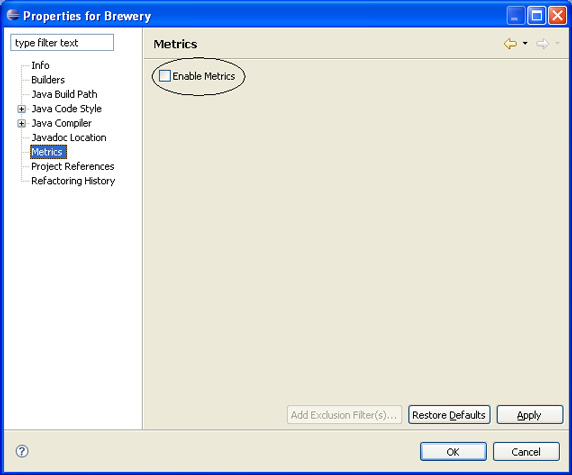This screenshot has height=475, width=572.
Task: Click the Restore Defaults button
Action: coord(449,415)
